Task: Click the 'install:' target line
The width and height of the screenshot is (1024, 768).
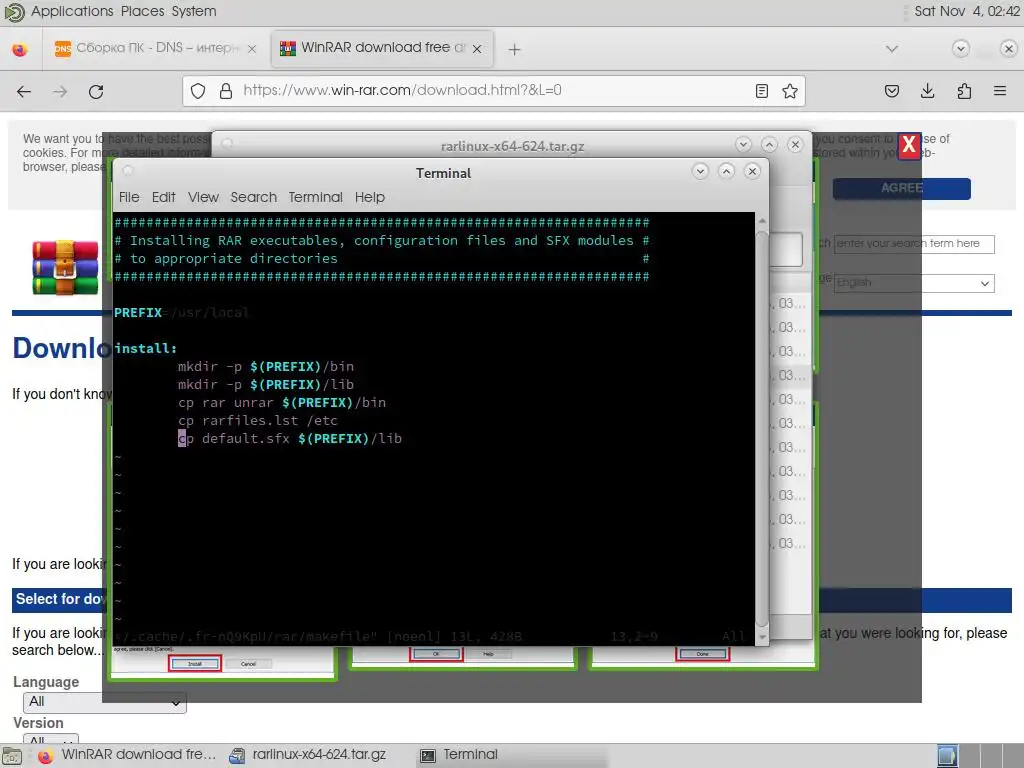Action: click(x=146, y=349)
